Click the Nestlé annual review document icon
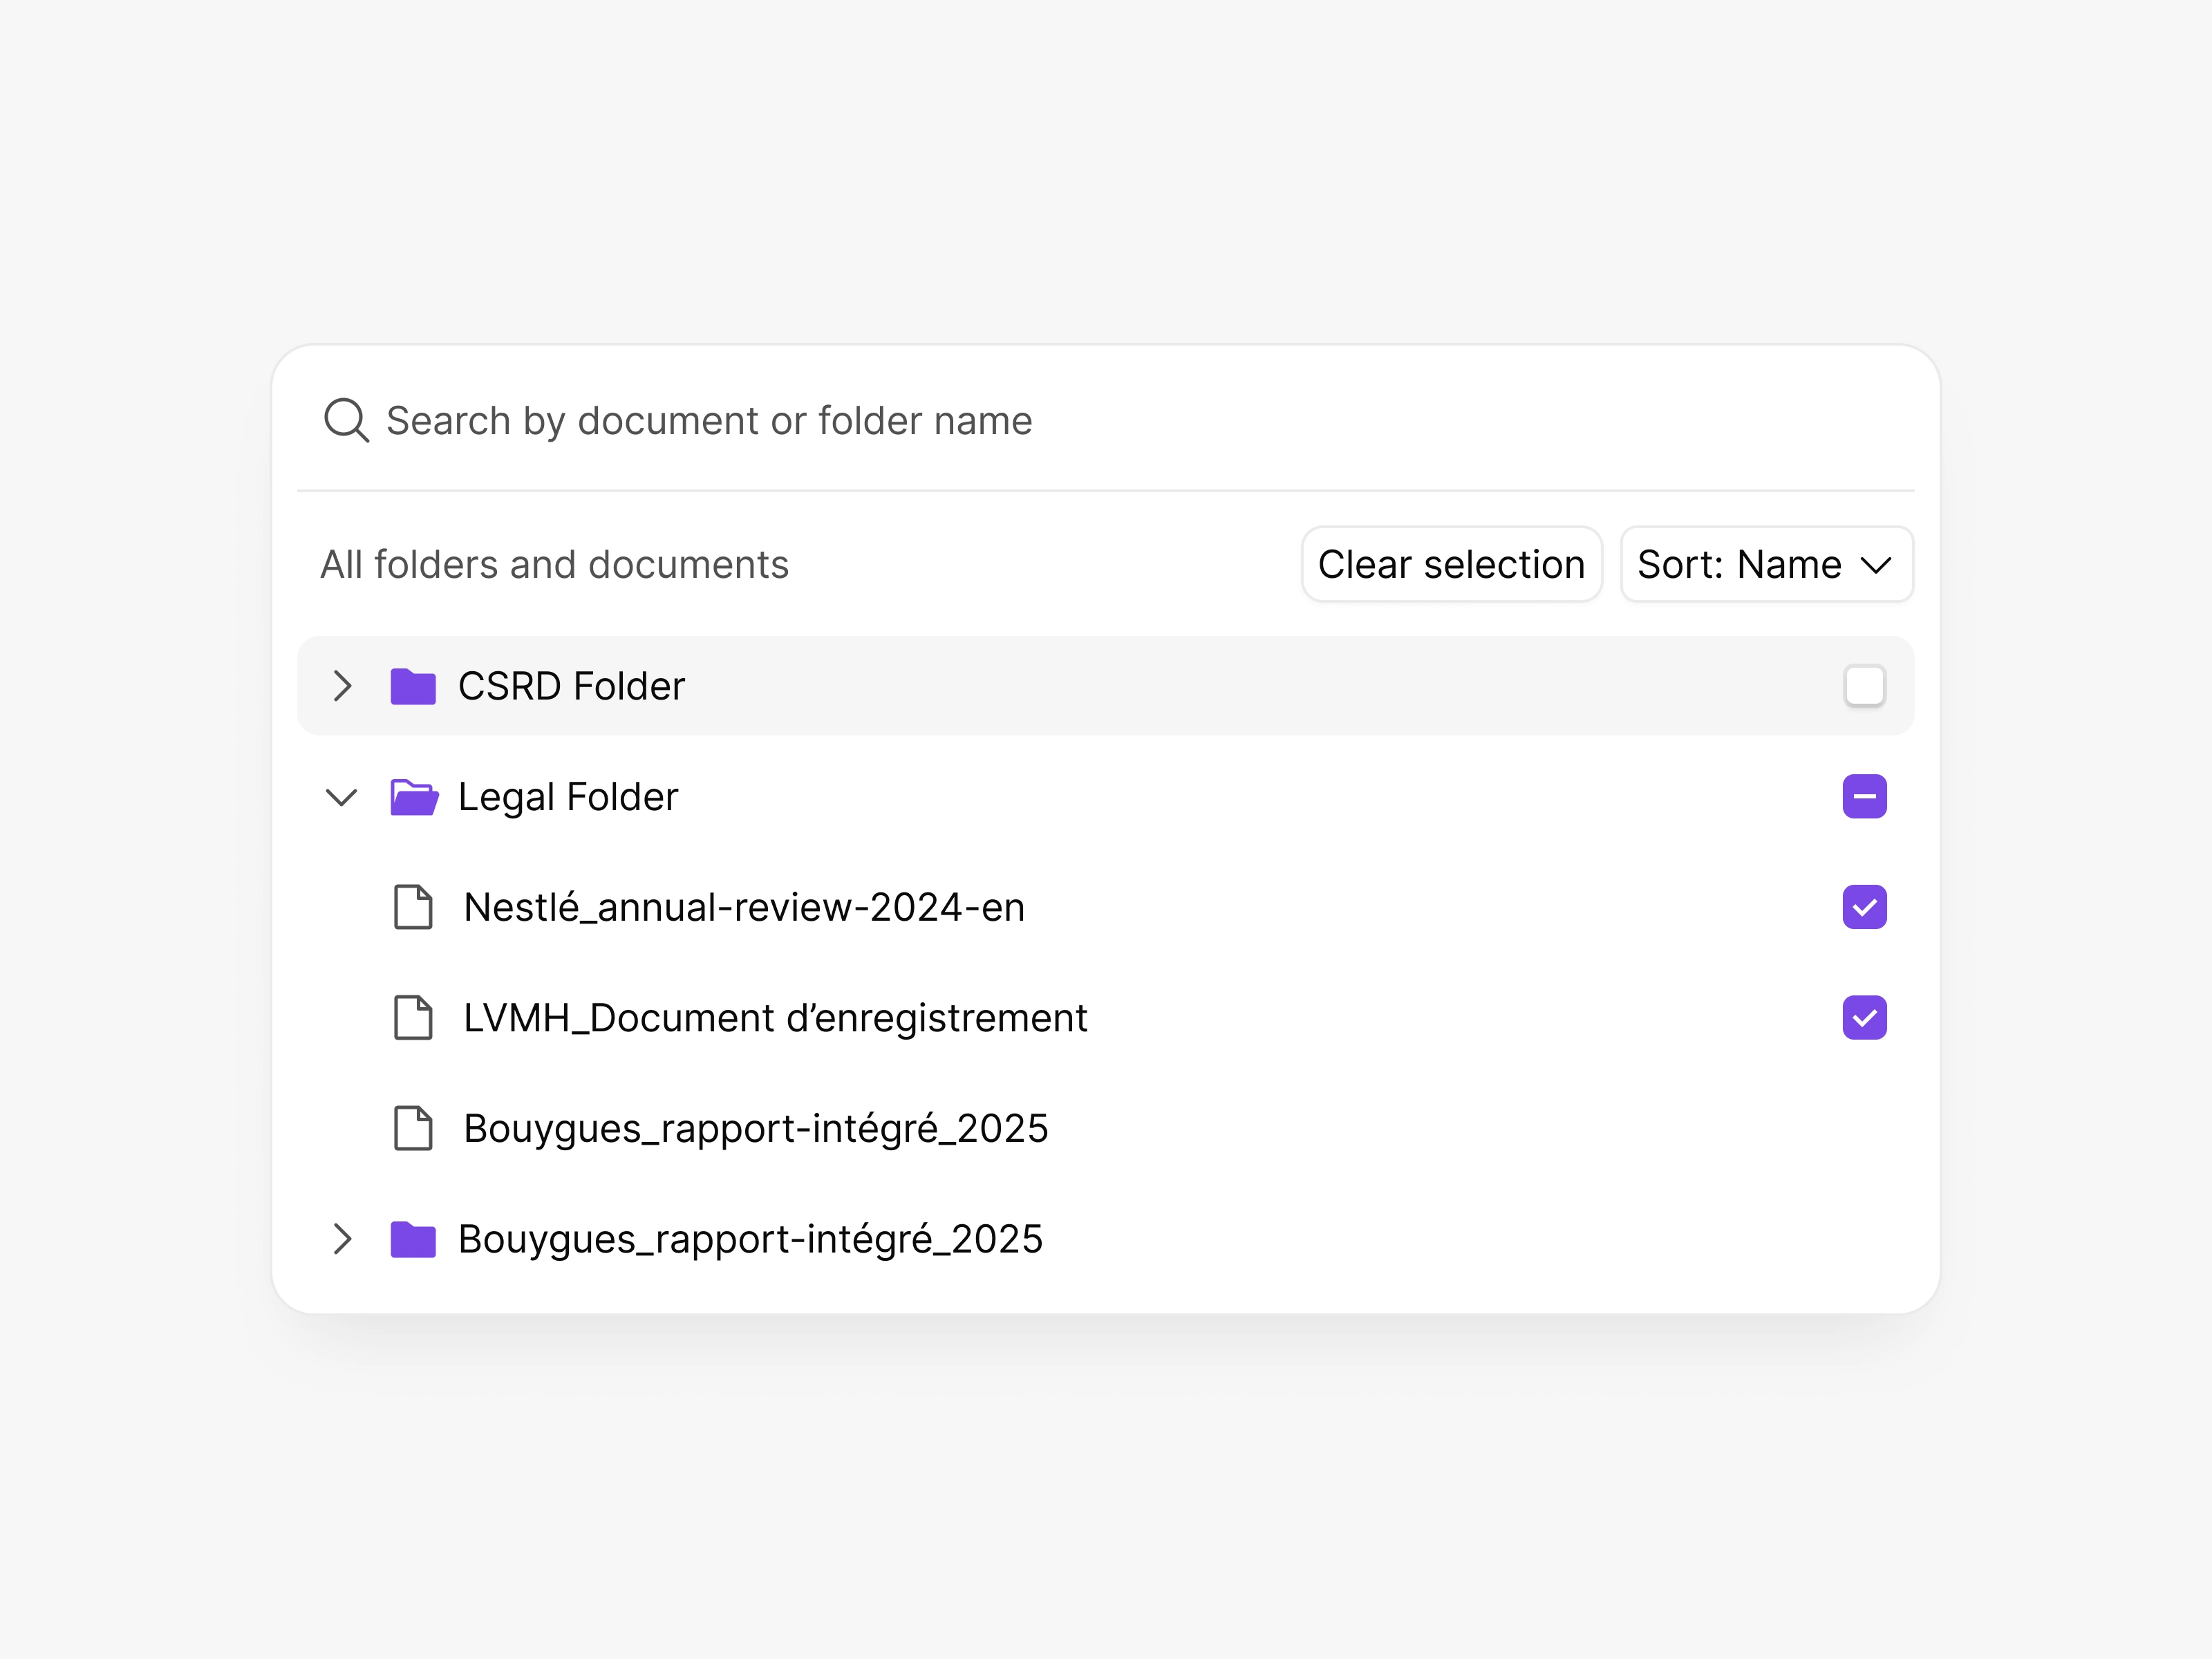The image size is (2212, 1659). pyautogui.click(x=413, y=907)
